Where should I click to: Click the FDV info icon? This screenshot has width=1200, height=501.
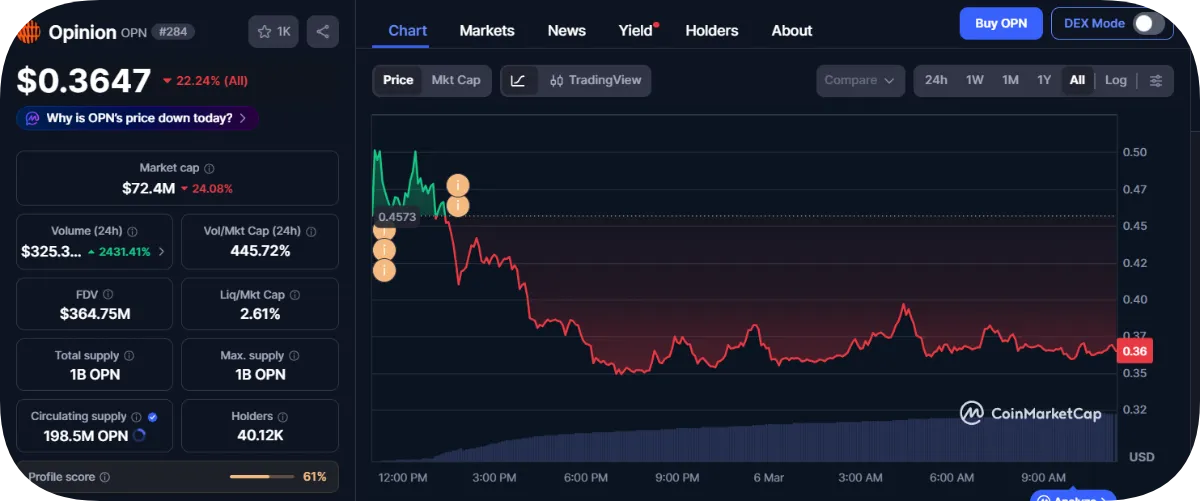point(108,295)
